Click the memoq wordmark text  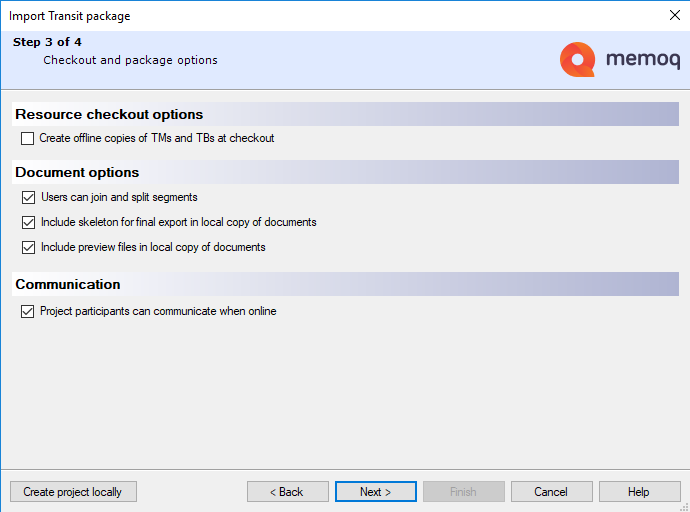click(x=643, y=59)
